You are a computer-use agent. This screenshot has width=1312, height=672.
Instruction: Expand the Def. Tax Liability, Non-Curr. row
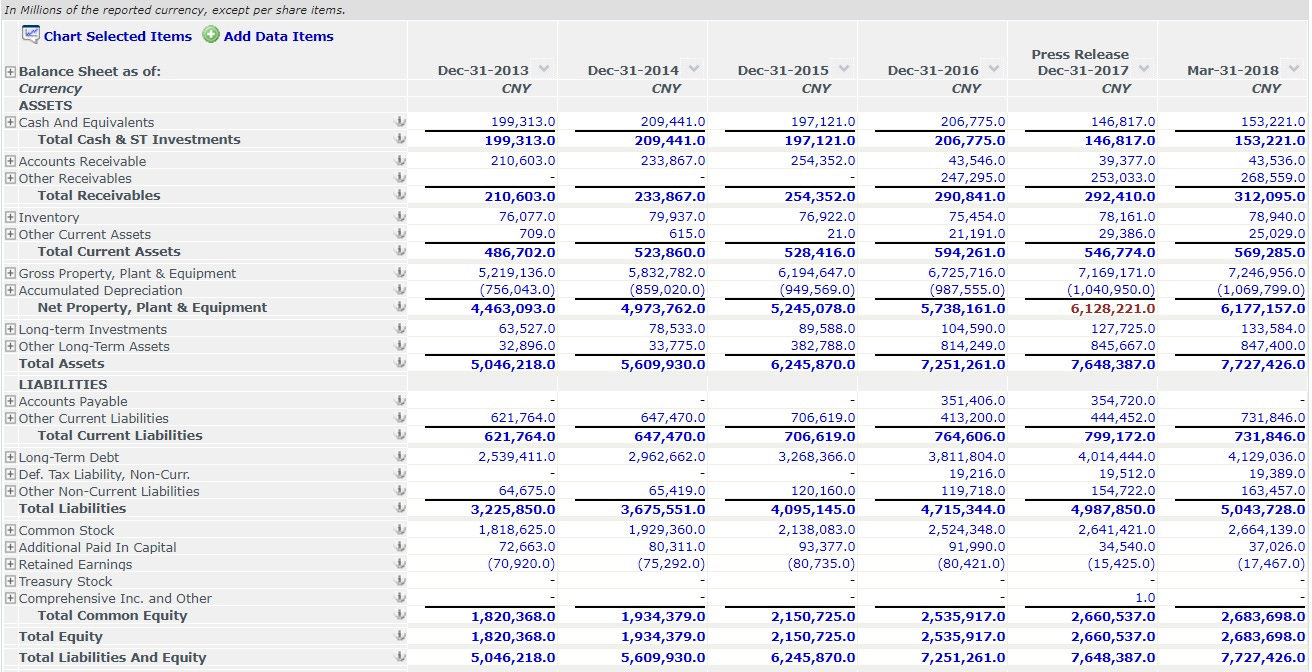tap(11, 474)
